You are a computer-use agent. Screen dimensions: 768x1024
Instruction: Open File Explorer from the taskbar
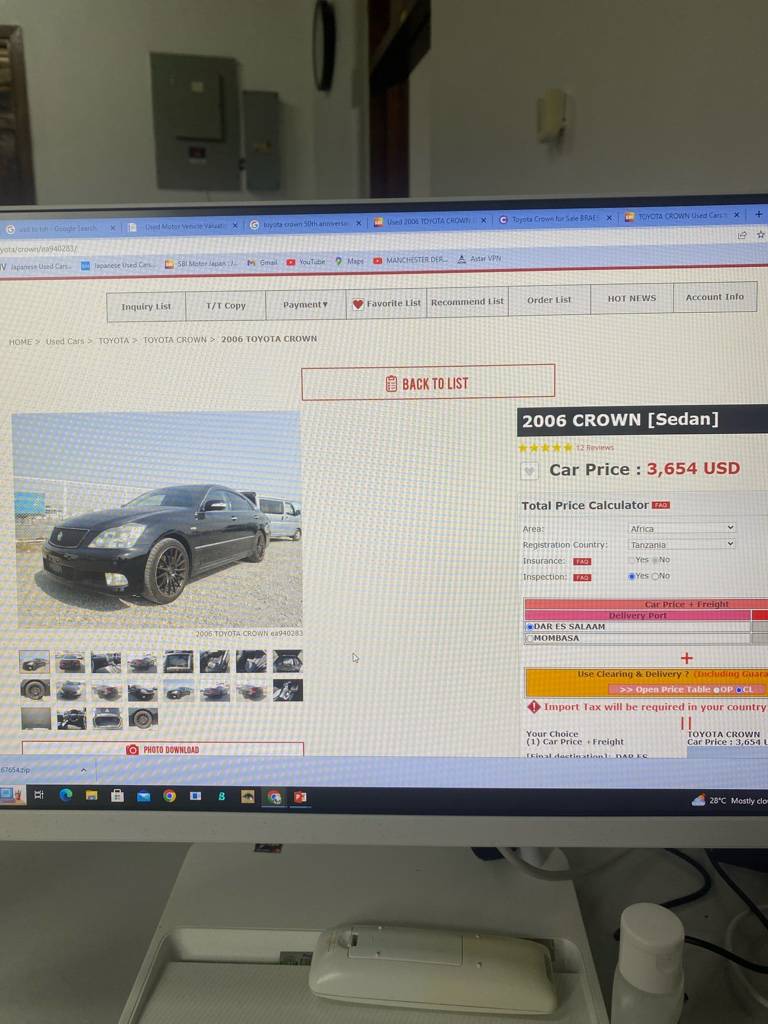tap(91, 795)
